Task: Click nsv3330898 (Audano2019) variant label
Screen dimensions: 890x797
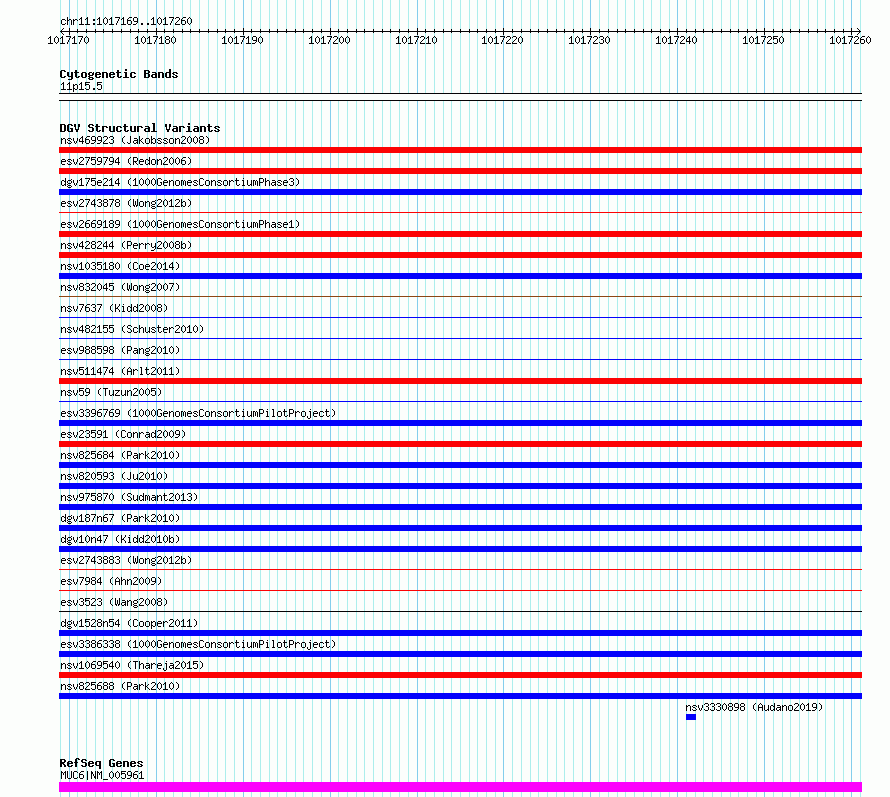Action: (754, 707)
